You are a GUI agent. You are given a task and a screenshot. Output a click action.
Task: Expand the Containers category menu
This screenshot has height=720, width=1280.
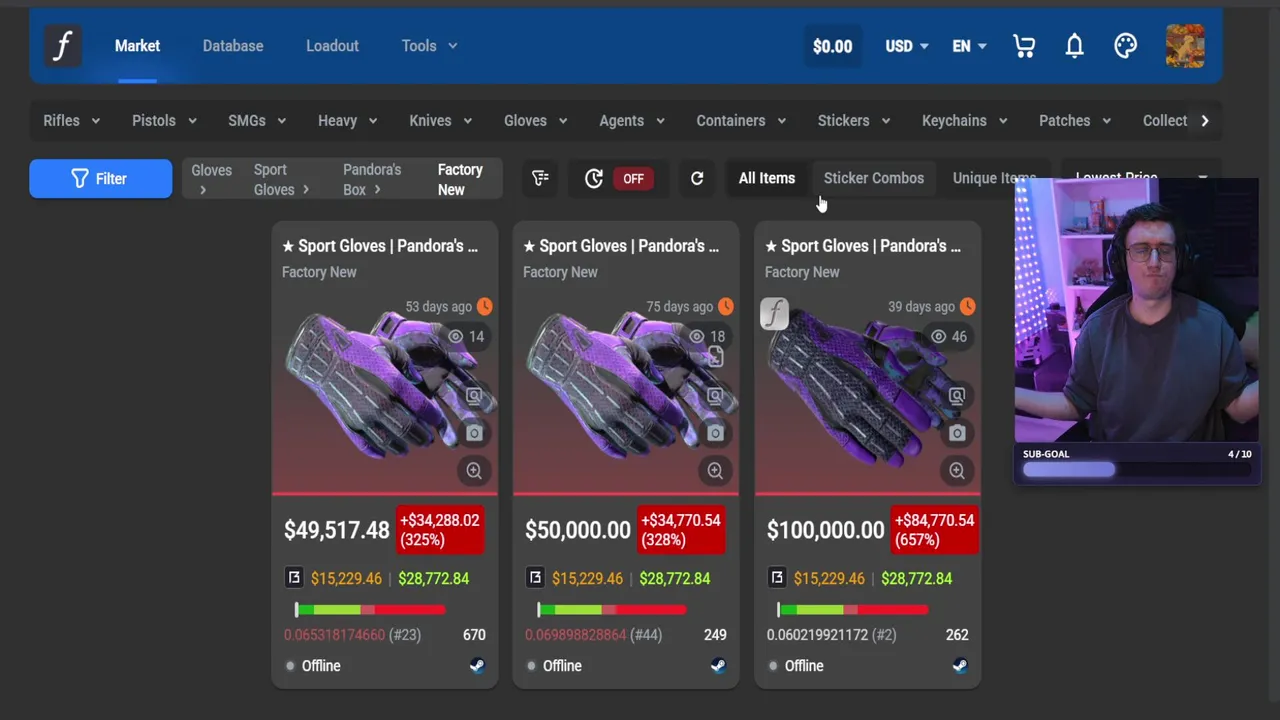click(x=741, y=120)
